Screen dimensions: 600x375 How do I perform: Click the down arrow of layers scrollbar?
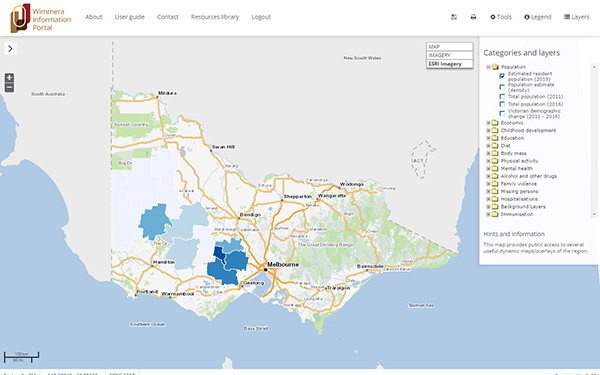[x=594, y=214]
